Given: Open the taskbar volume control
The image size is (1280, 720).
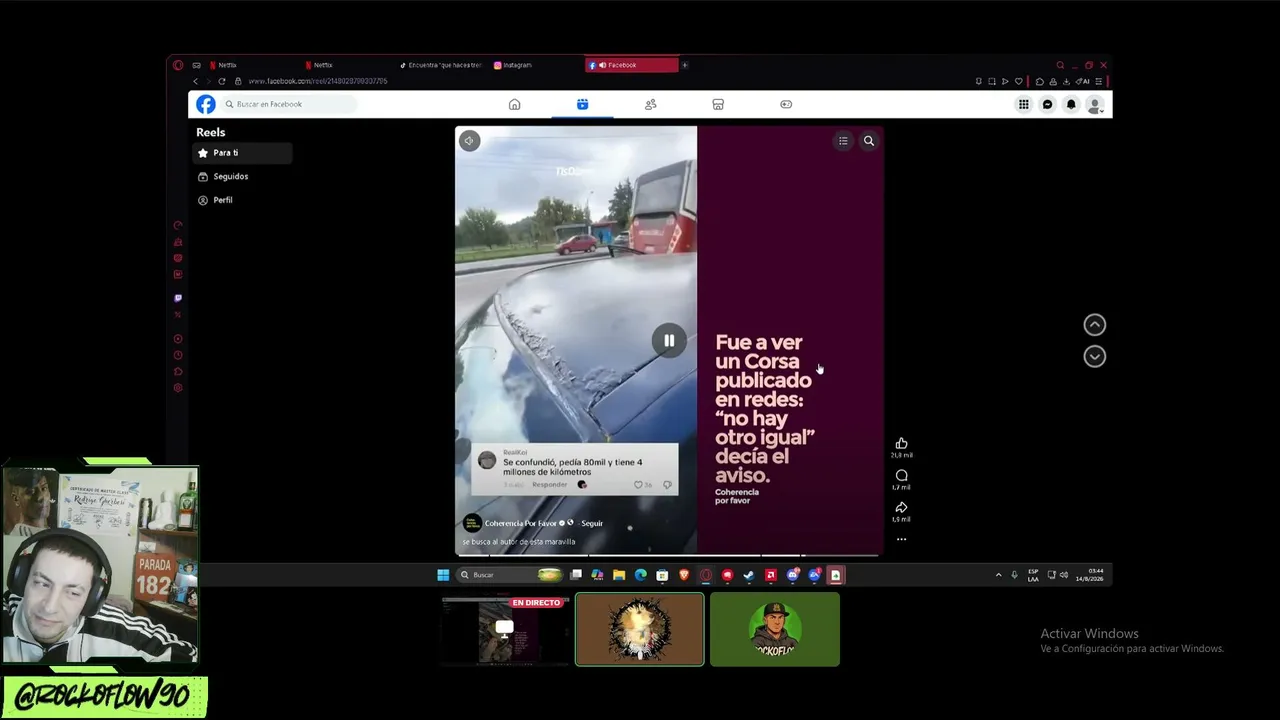Looking at the screenshot, I should [1063, 575].
